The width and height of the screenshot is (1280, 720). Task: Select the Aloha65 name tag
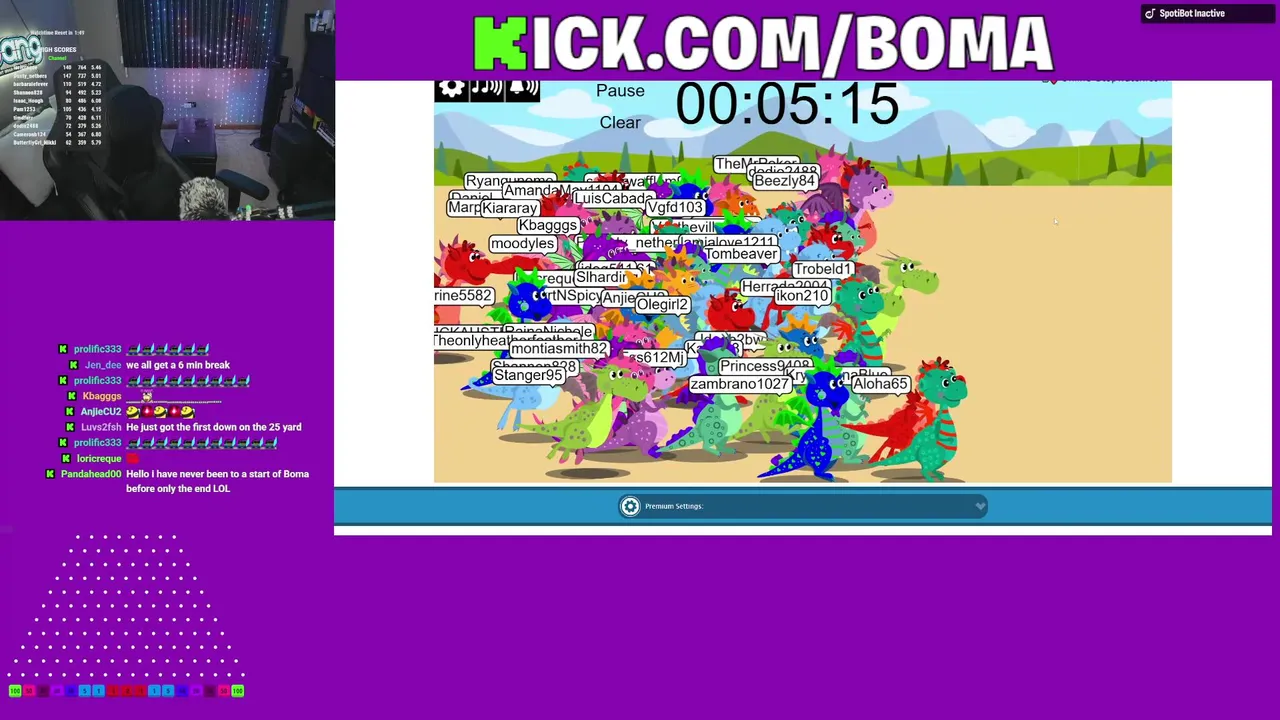[880, 383]
